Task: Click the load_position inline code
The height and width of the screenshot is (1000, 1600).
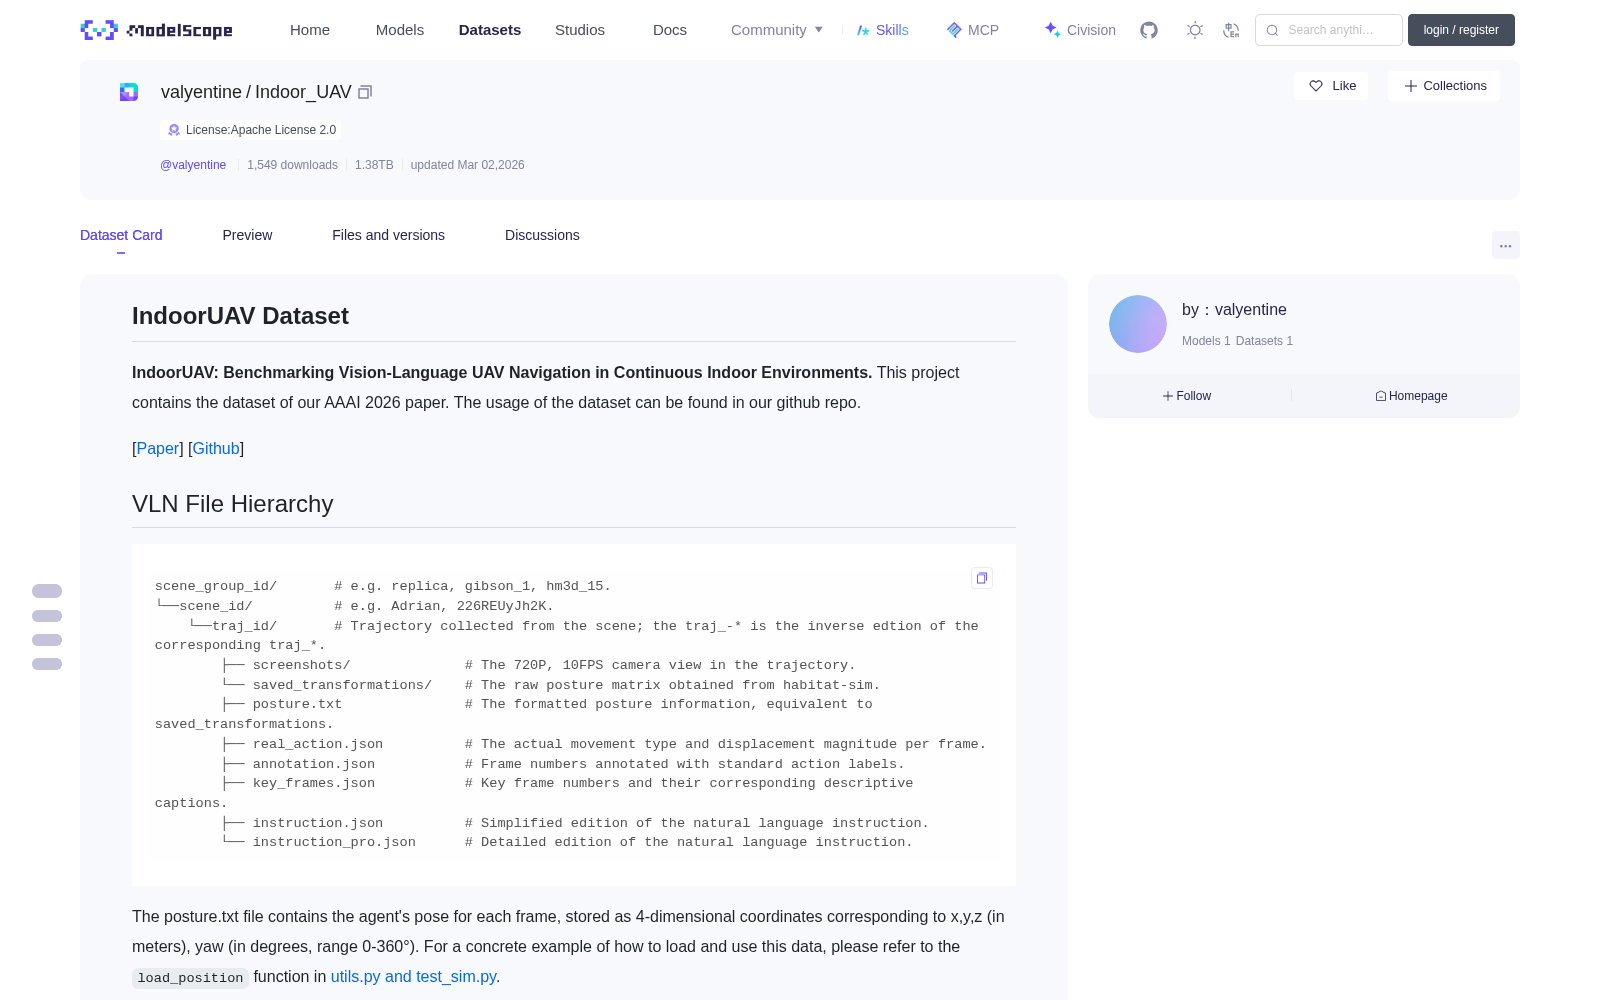Action: 190,977
